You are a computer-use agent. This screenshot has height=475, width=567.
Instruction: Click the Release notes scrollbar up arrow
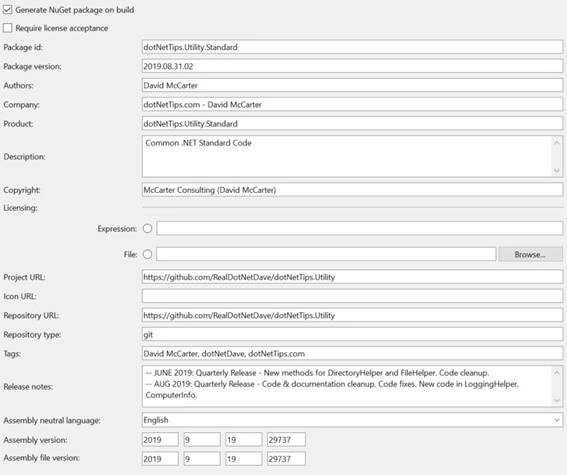point(557,373)
